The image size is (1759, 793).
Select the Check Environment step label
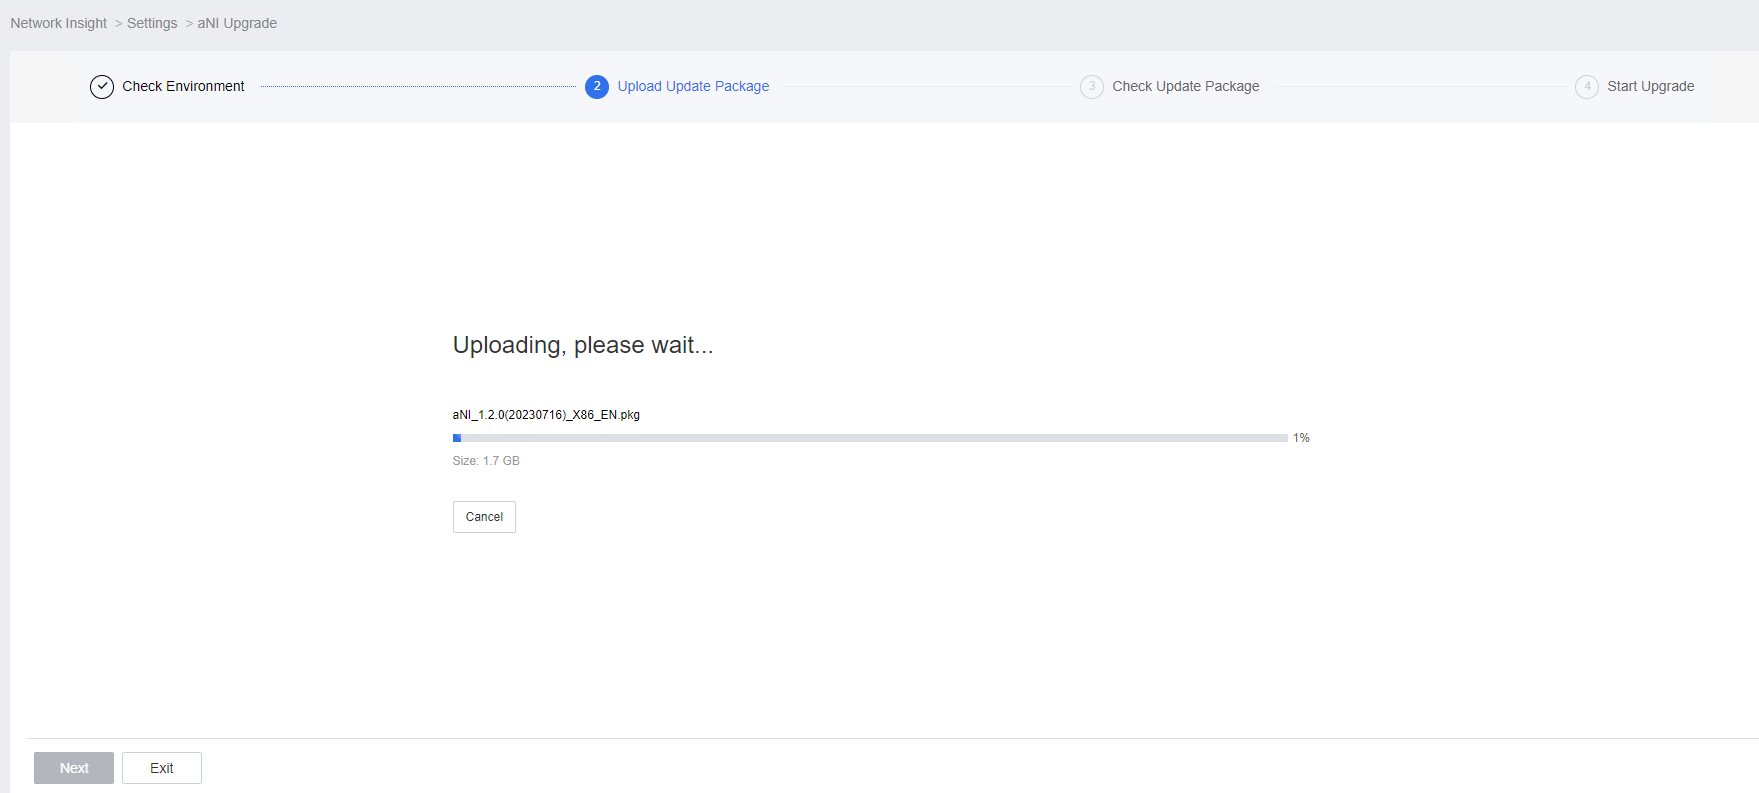[183, 87]
